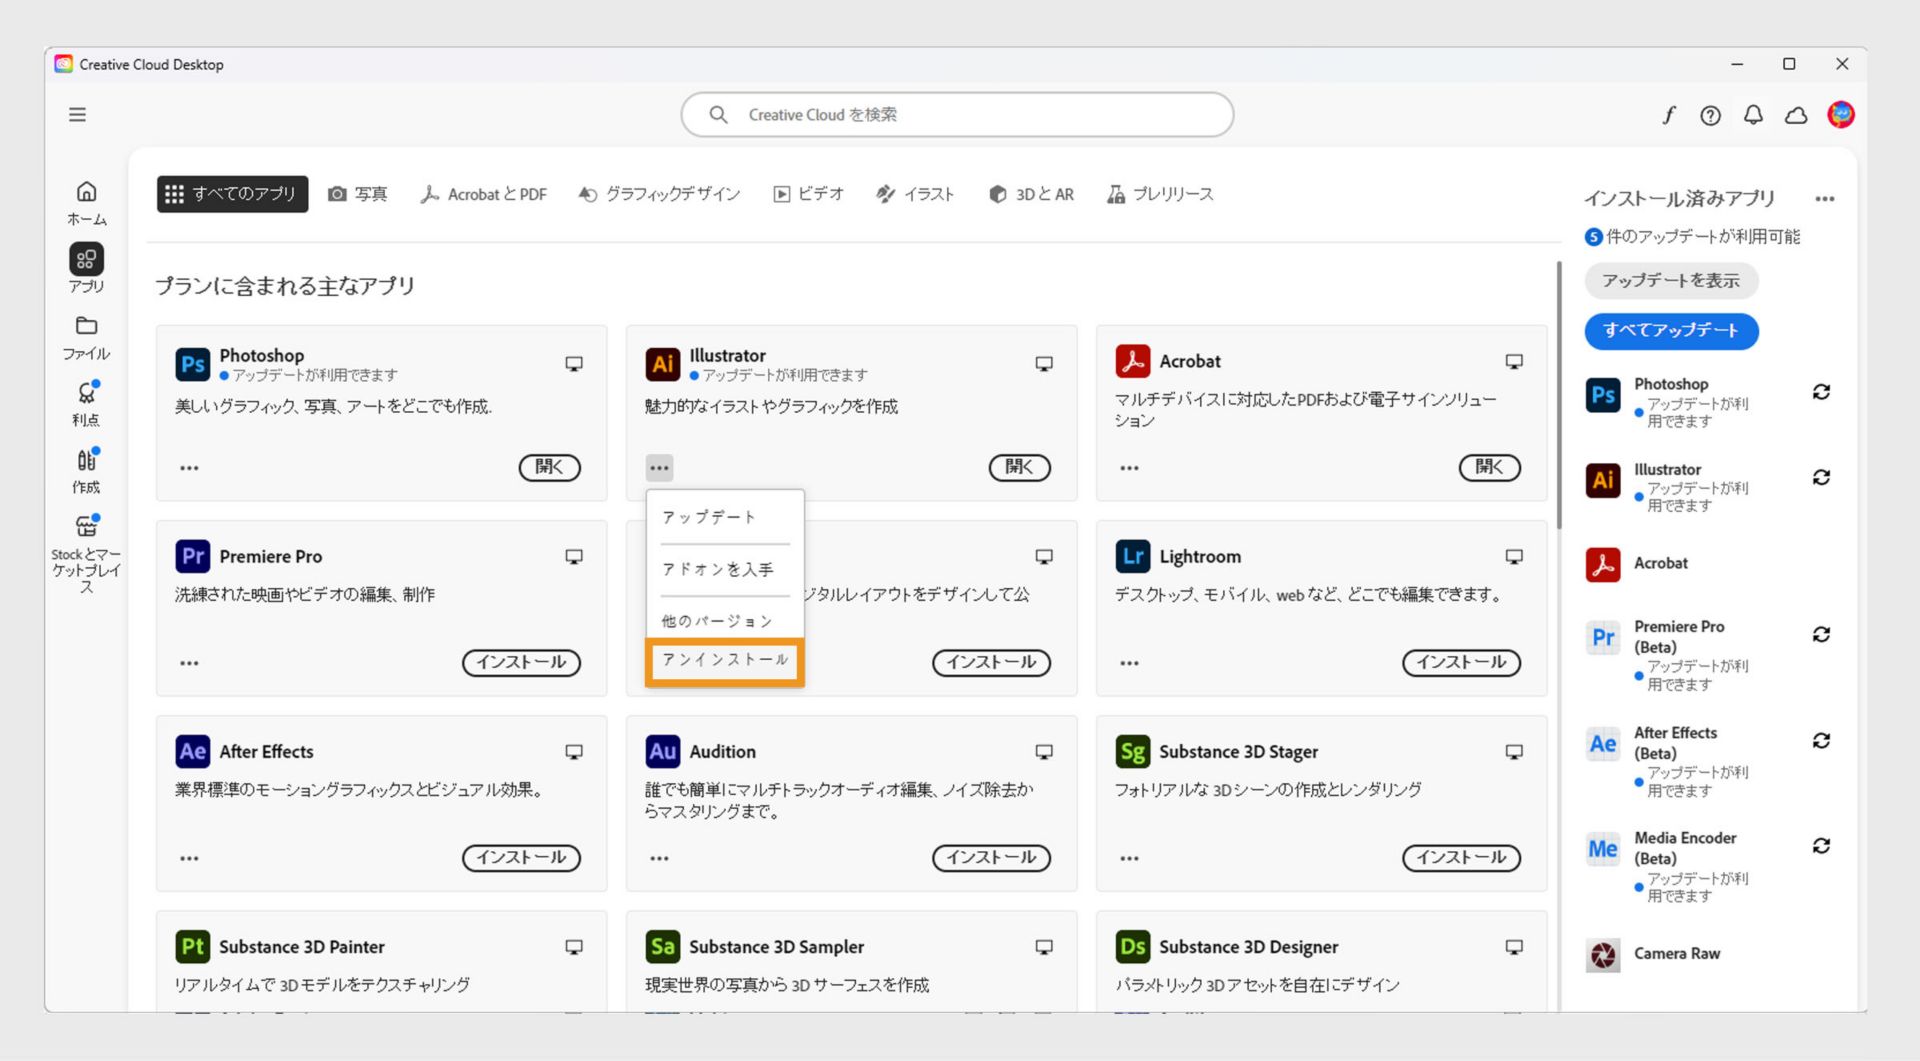Open Stockとマーケットプレイス in the sidebar
The image size is (1920, 1061).
(87, 554)
